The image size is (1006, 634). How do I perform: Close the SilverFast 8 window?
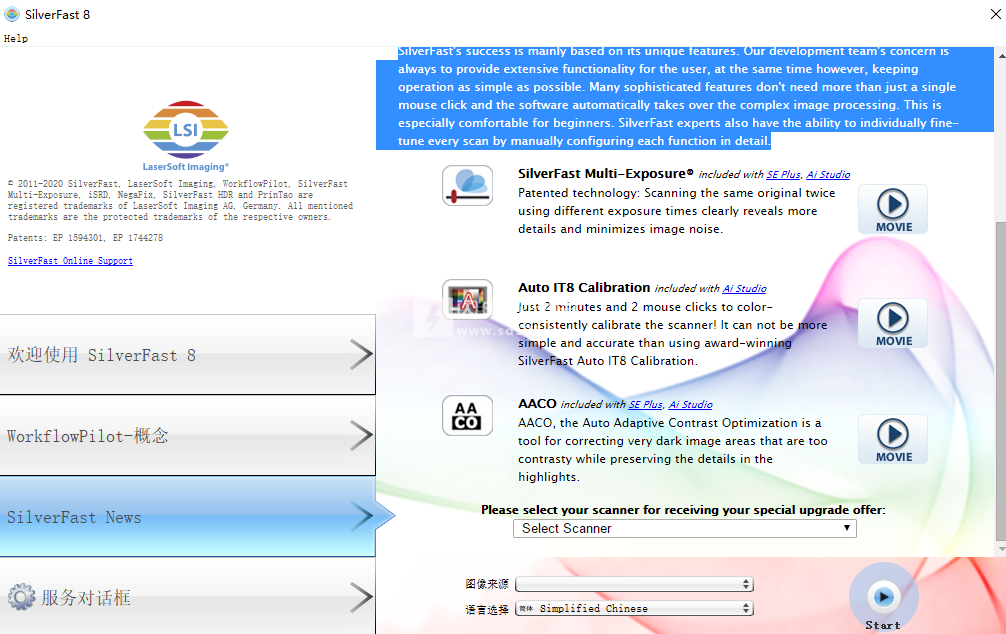point(995,14)
